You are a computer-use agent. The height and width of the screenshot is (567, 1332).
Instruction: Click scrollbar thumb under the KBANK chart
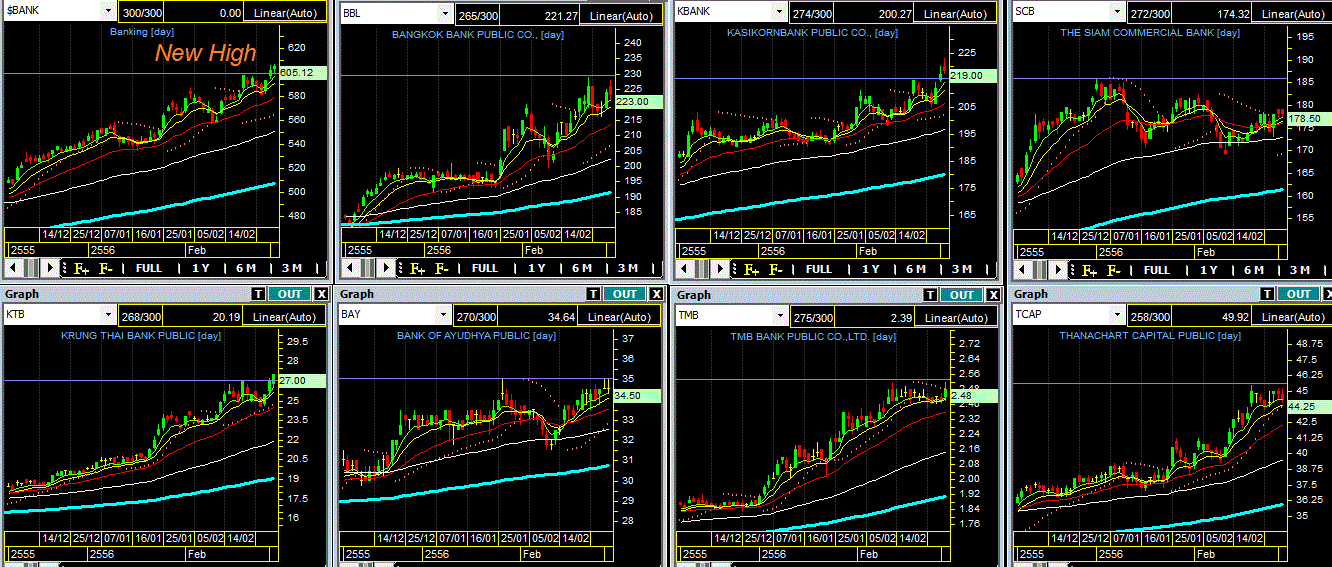pos(702,268)
